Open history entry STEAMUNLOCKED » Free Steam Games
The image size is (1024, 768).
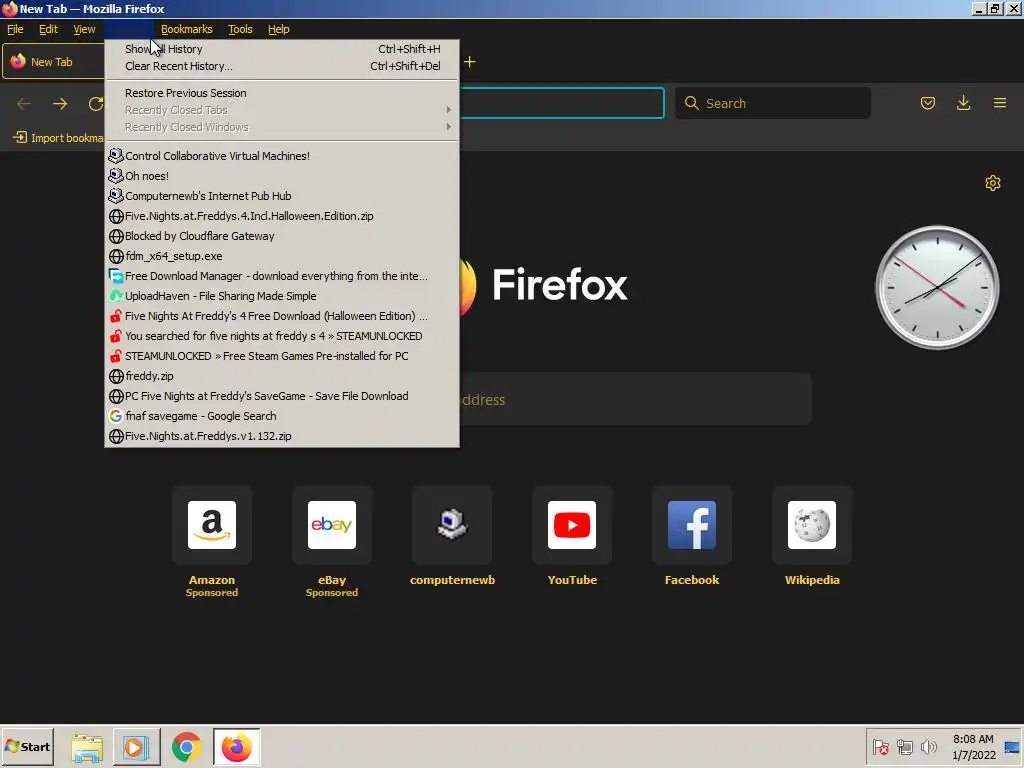coord(282,356)
